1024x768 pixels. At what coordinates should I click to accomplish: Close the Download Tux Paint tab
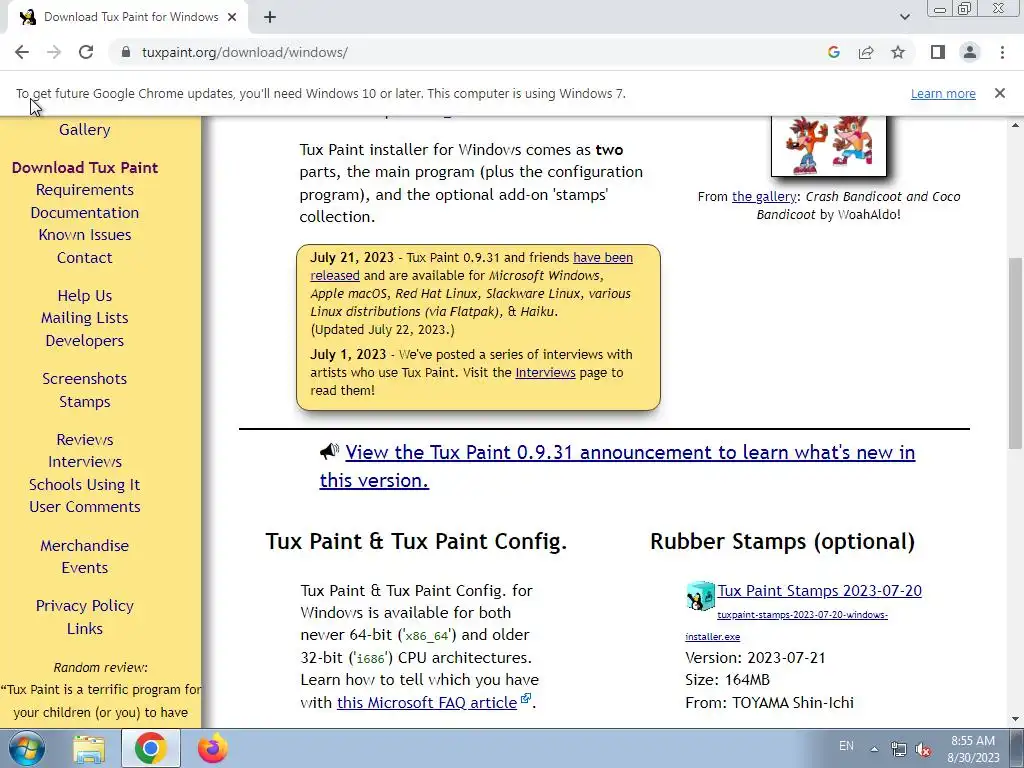232,17
